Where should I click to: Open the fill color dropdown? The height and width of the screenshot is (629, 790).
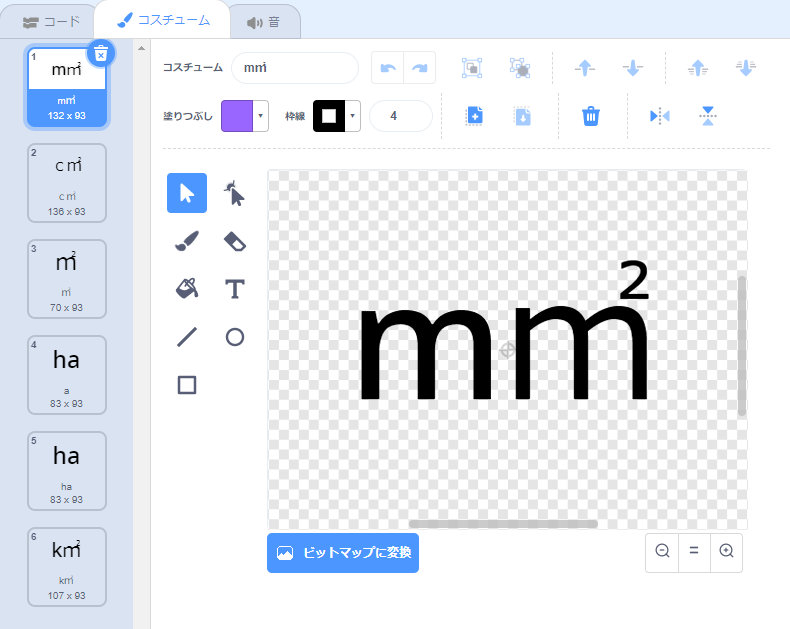pos(261,116)
